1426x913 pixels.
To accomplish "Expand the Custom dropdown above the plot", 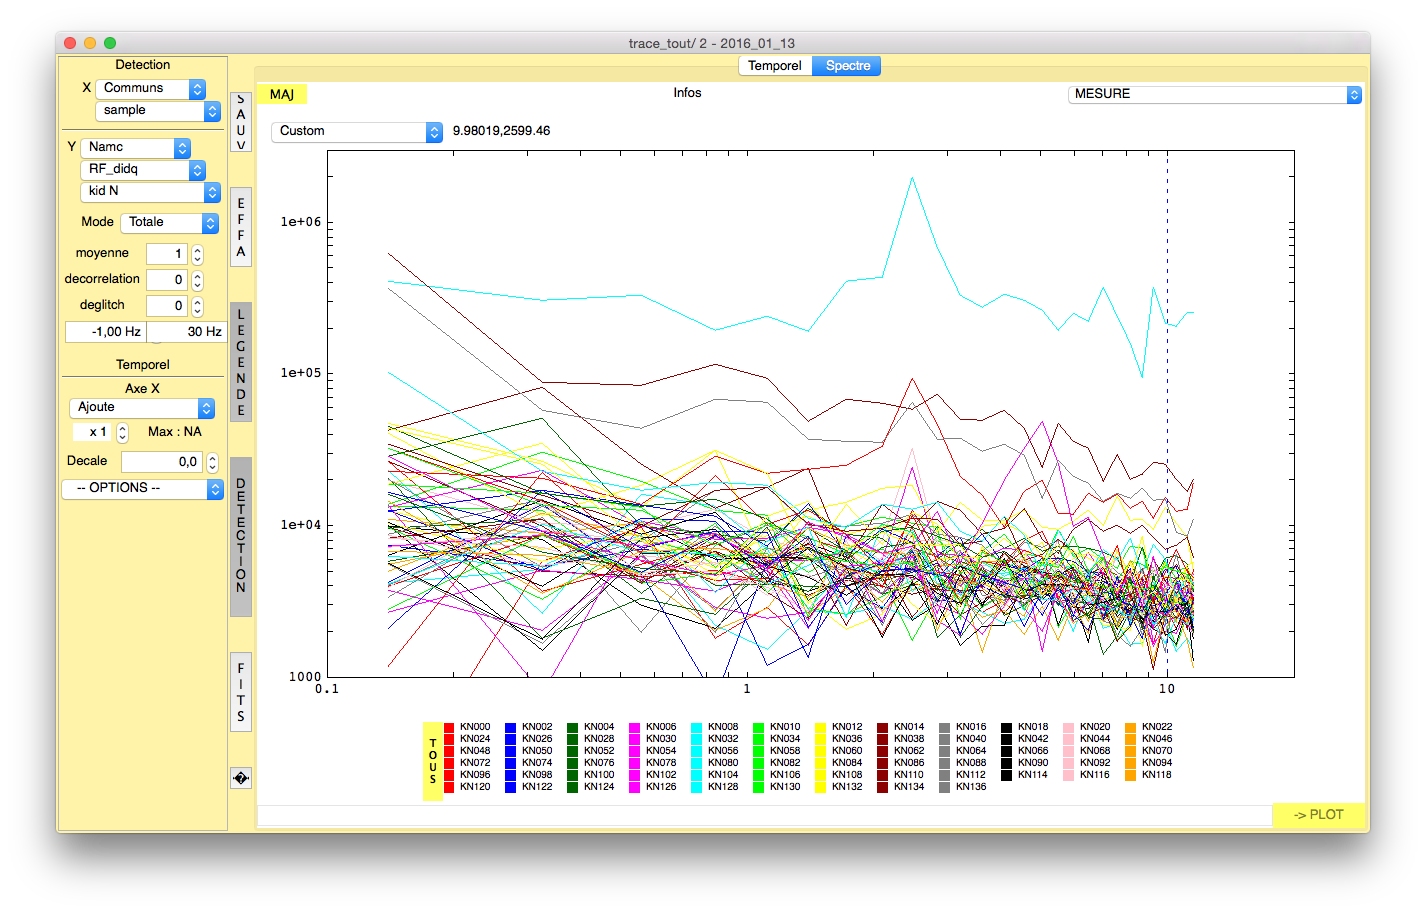I will click(356, 132).
